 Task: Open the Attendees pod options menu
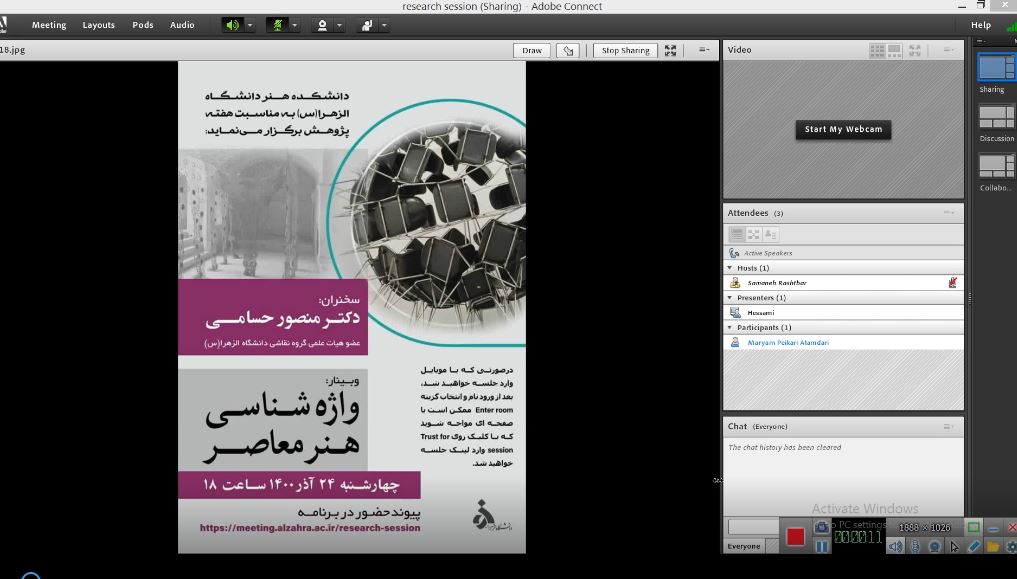(x=949, y=213)
